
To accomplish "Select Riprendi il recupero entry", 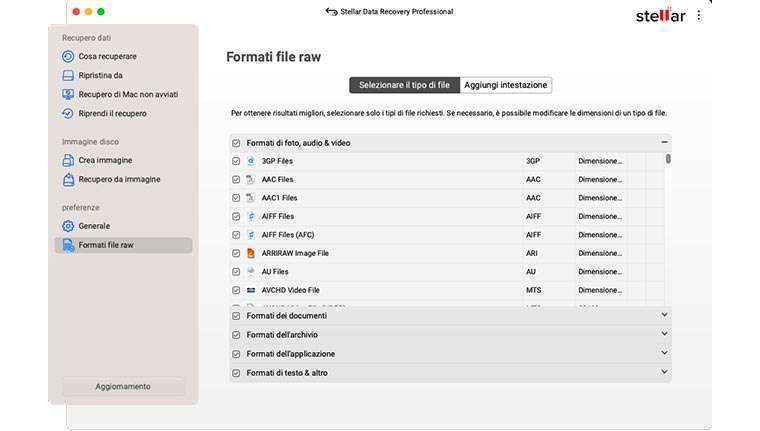I will [112, 113].
